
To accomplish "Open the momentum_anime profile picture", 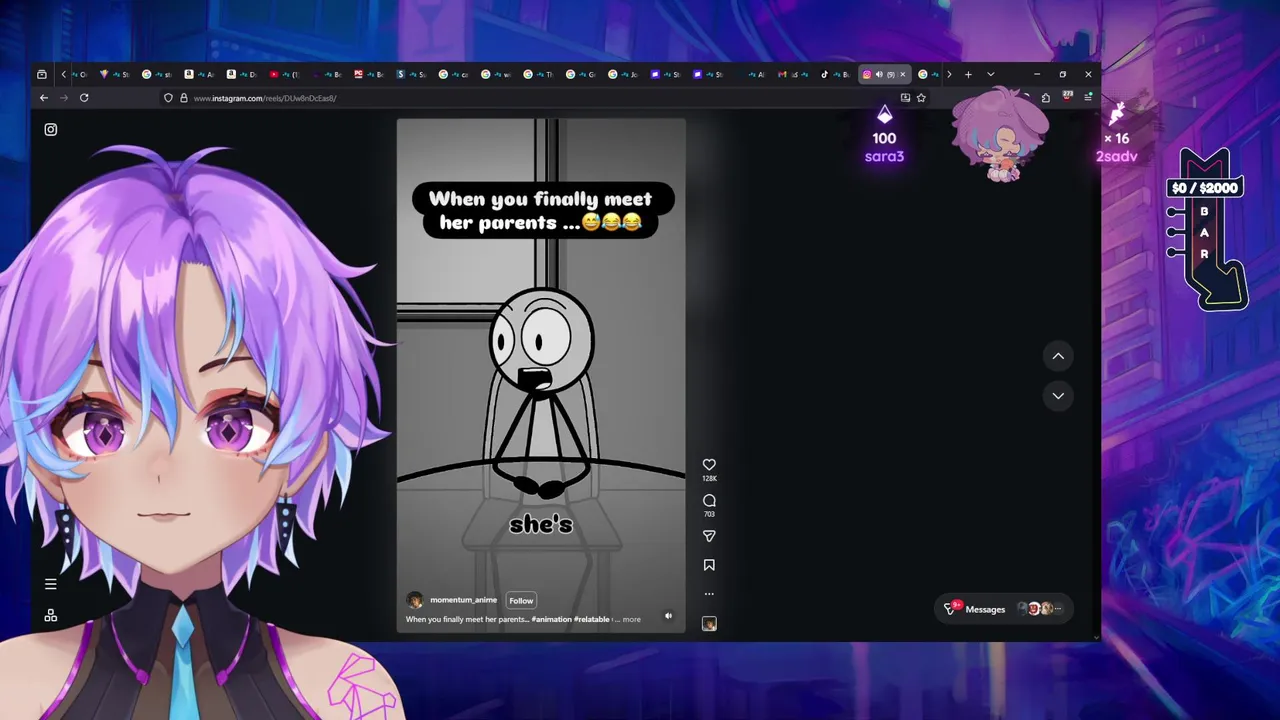I will (415, 600).
